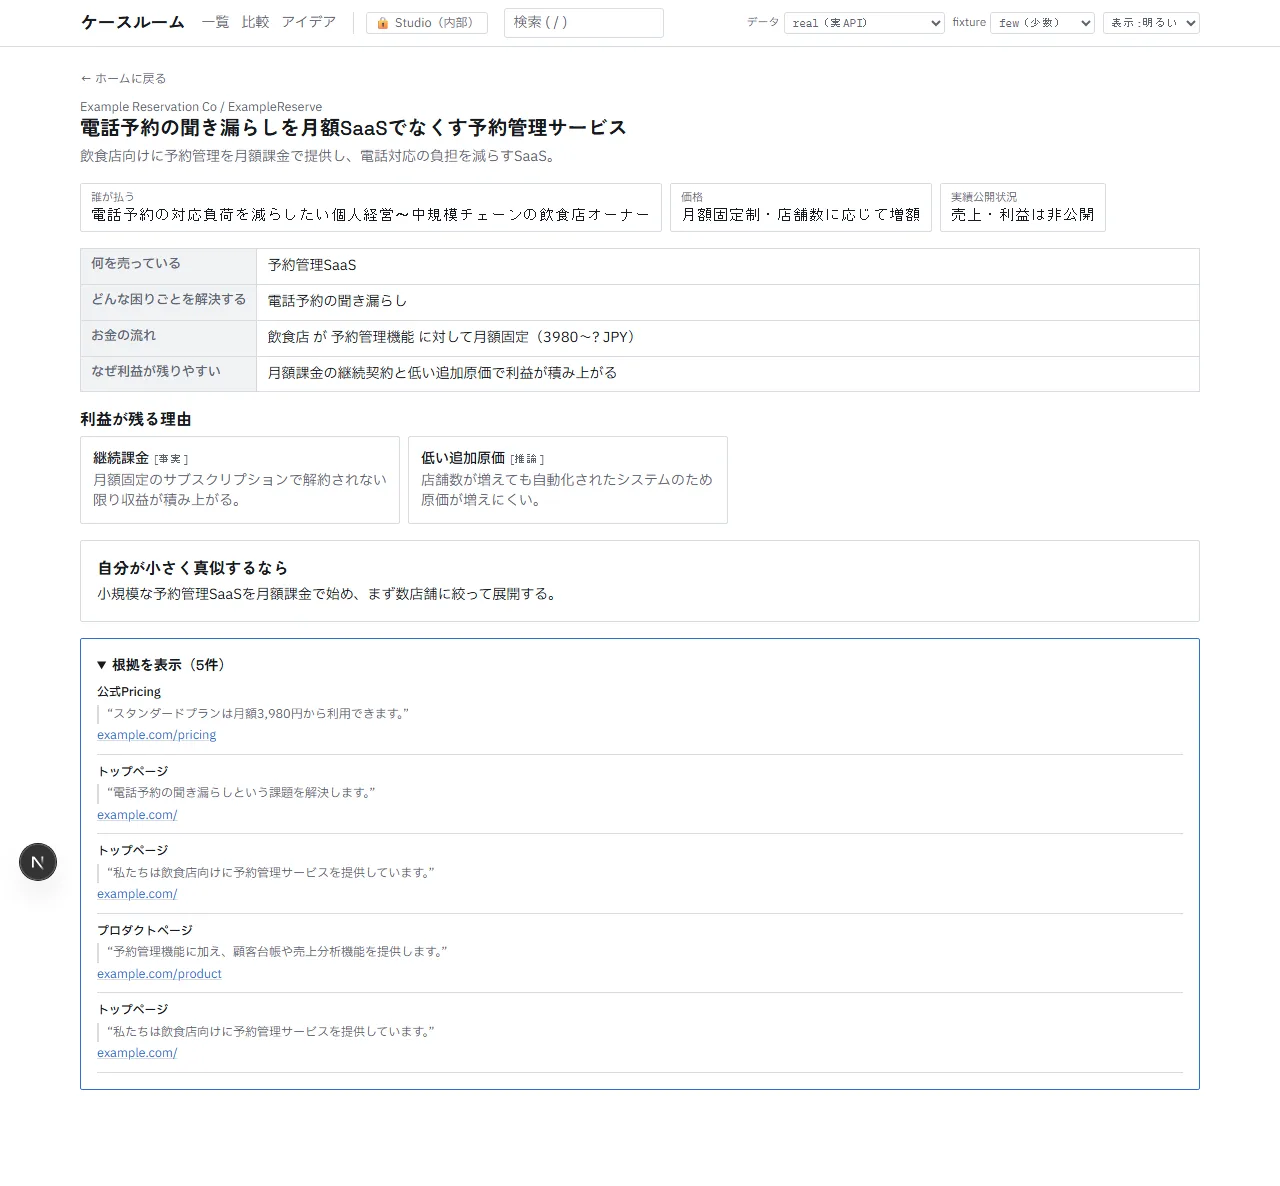Open the fixture few（少数）dropdown

coord(1042,23)
